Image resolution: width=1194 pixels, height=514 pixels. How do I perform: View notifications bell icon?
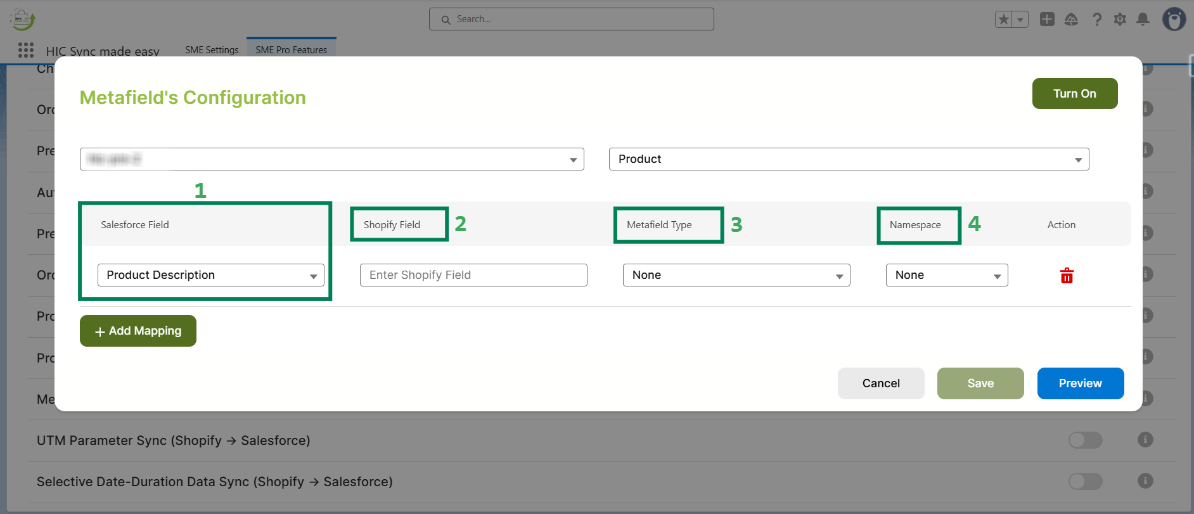coord(1143,19)
